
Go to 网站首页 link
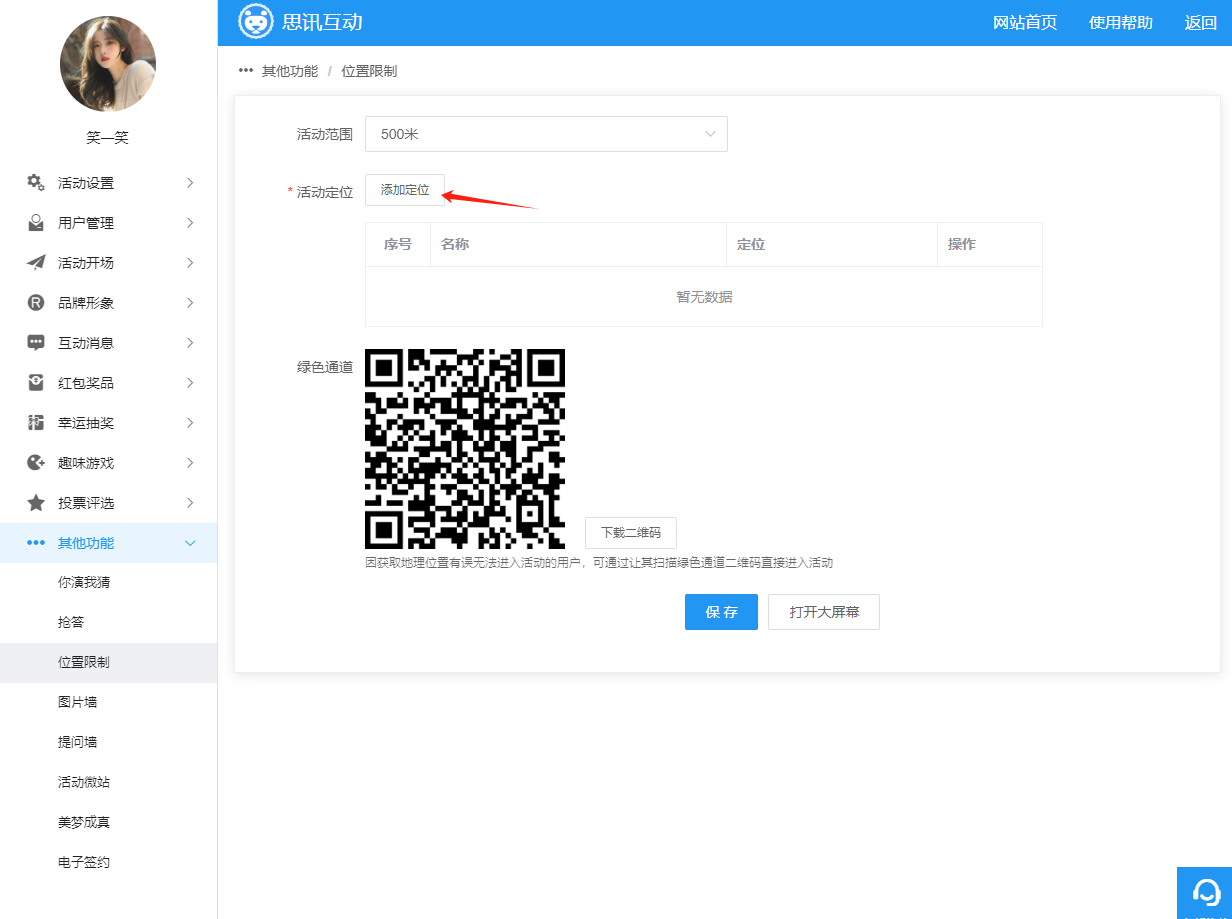pos(1025,23)
